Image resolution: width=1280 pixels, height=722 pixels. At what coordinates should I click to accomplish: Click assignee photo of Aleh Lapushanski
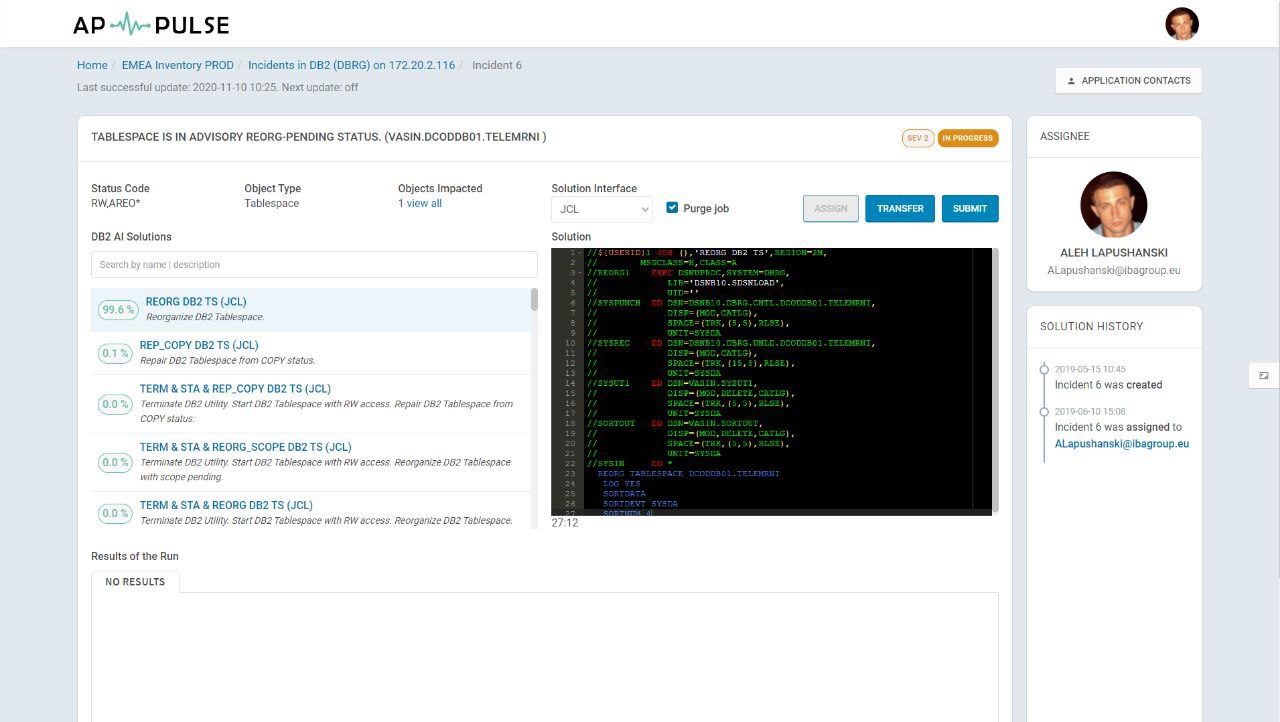[x=1114, y=205]
